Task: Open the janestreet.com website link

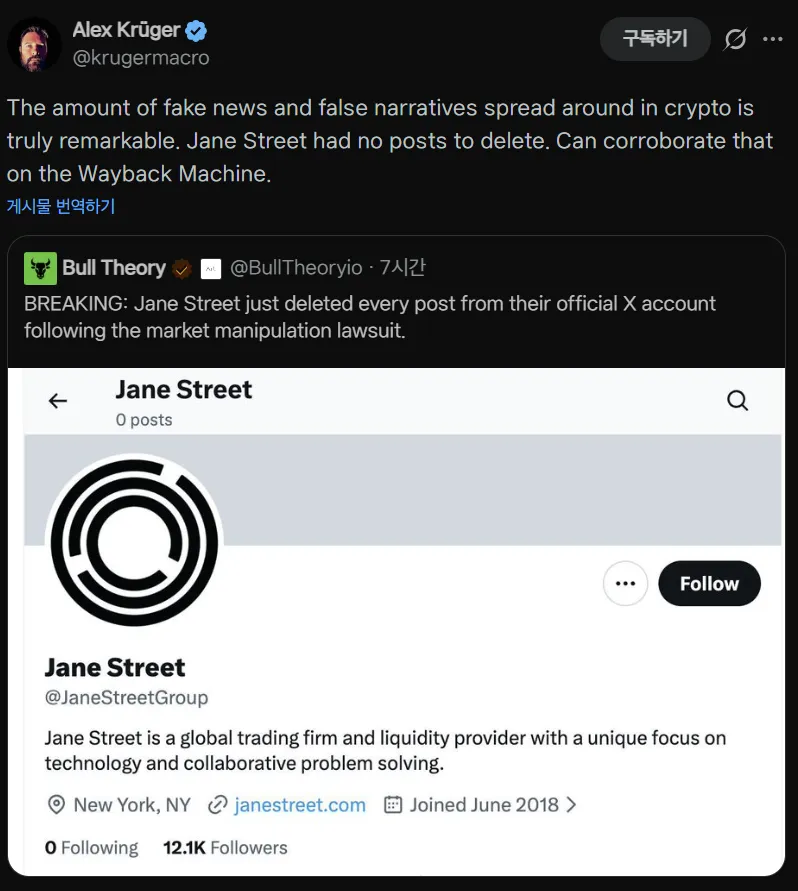Action: 299,804
